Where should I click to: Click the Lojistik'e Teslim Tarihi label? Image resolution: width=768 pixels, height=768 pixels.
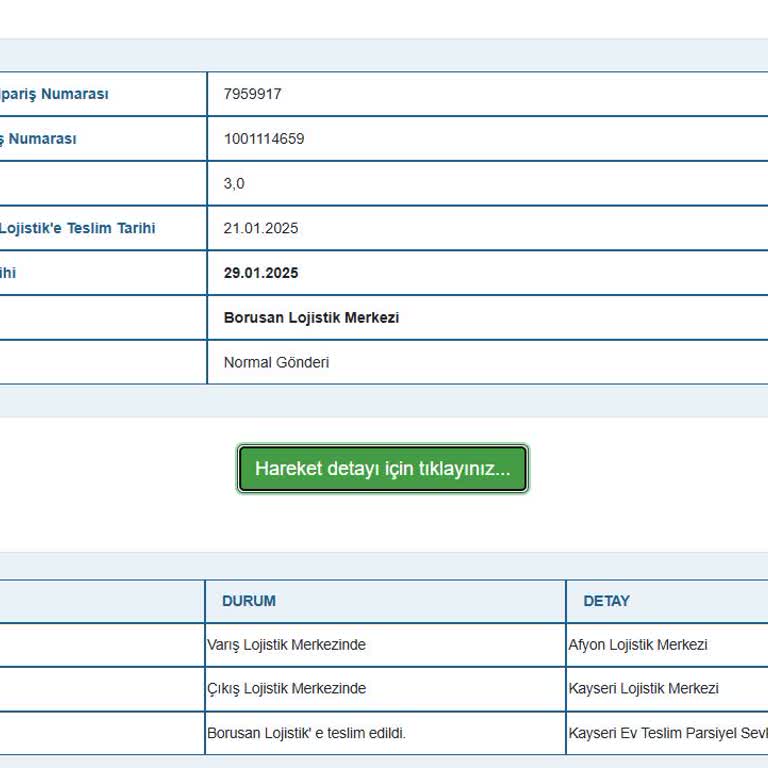click(77, 228)
